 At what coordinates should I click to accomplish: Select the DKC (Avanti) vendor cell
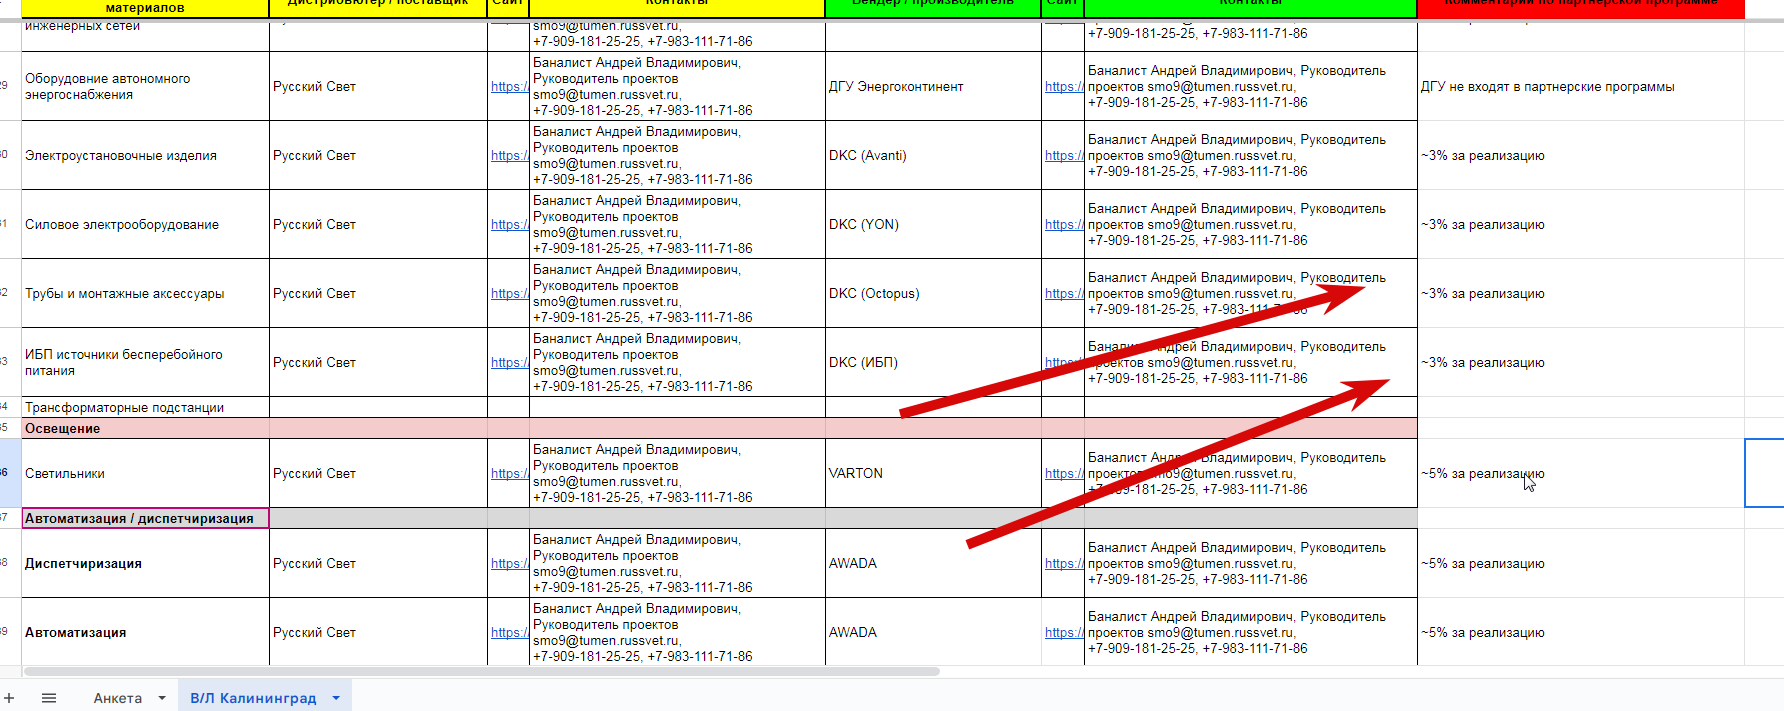pos(933,155)
